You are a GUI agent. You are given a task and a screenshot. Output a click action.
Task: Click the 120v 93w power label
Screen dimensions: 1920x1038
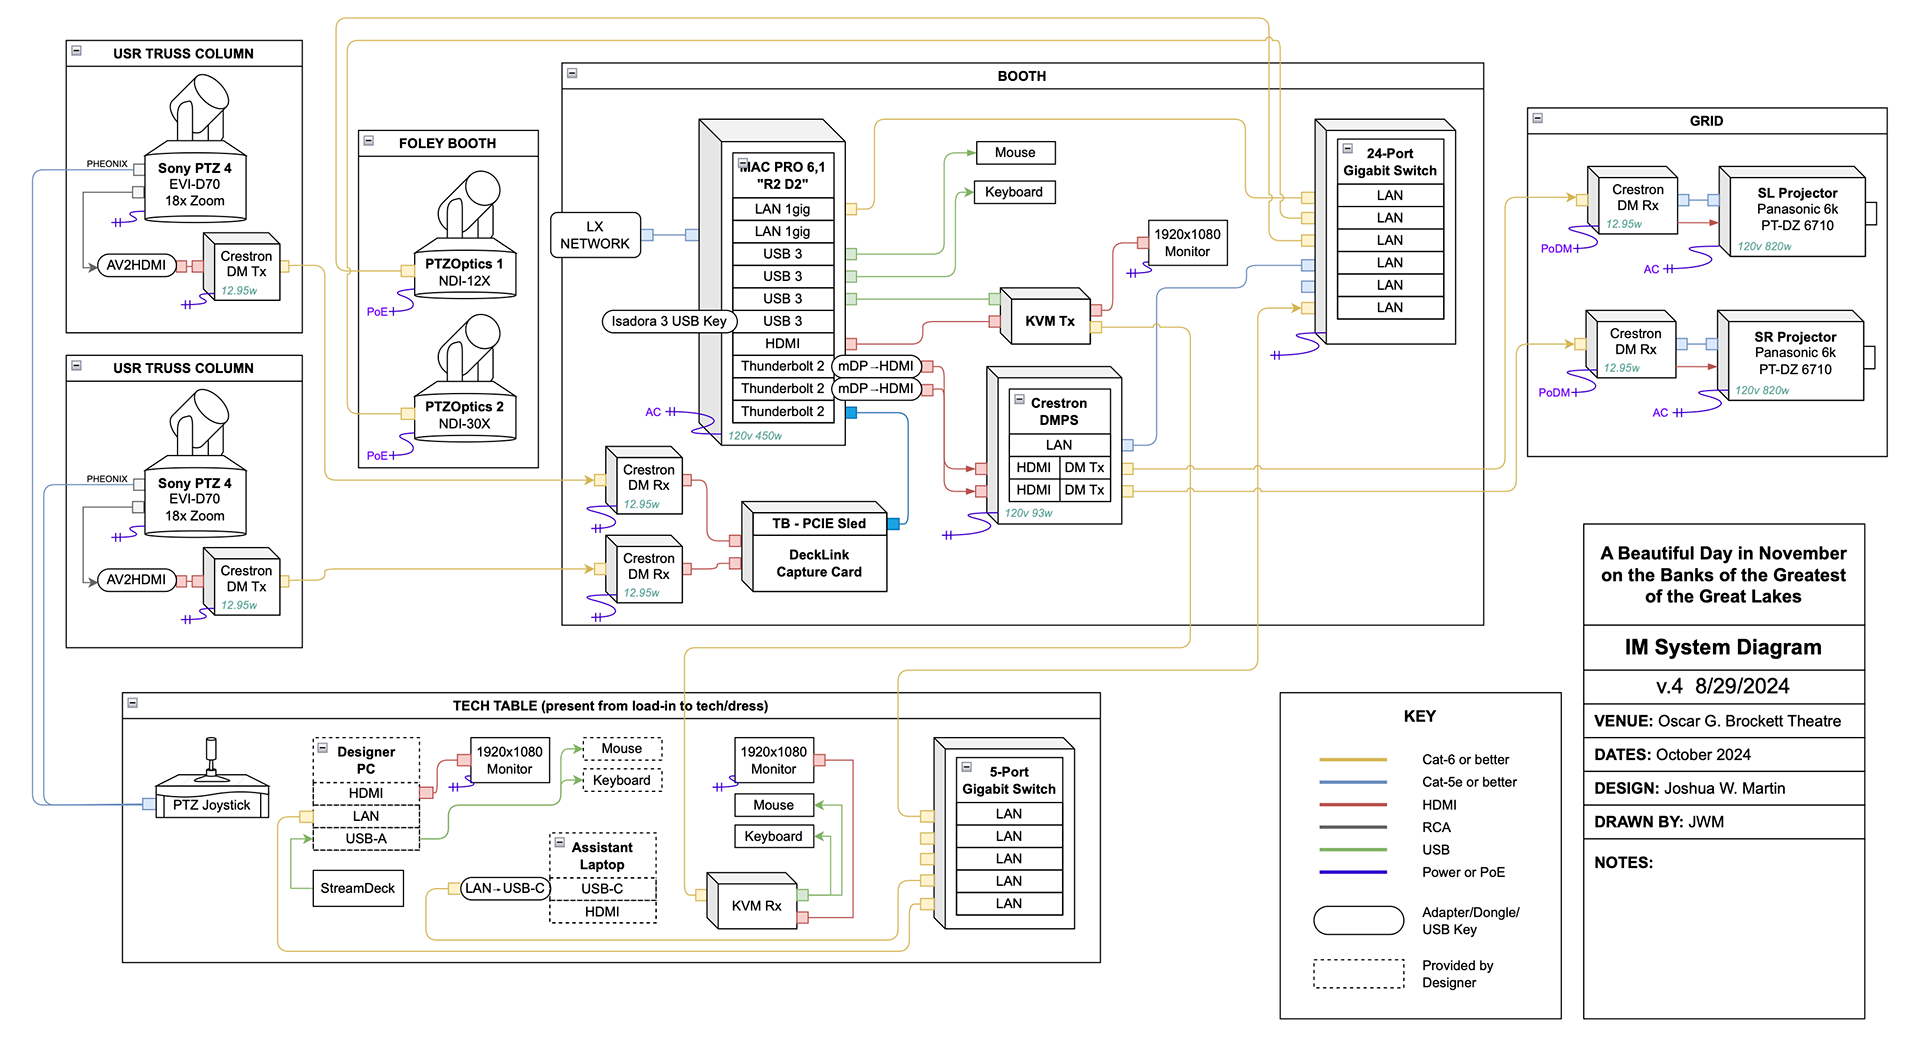(x=1028, y=513)
